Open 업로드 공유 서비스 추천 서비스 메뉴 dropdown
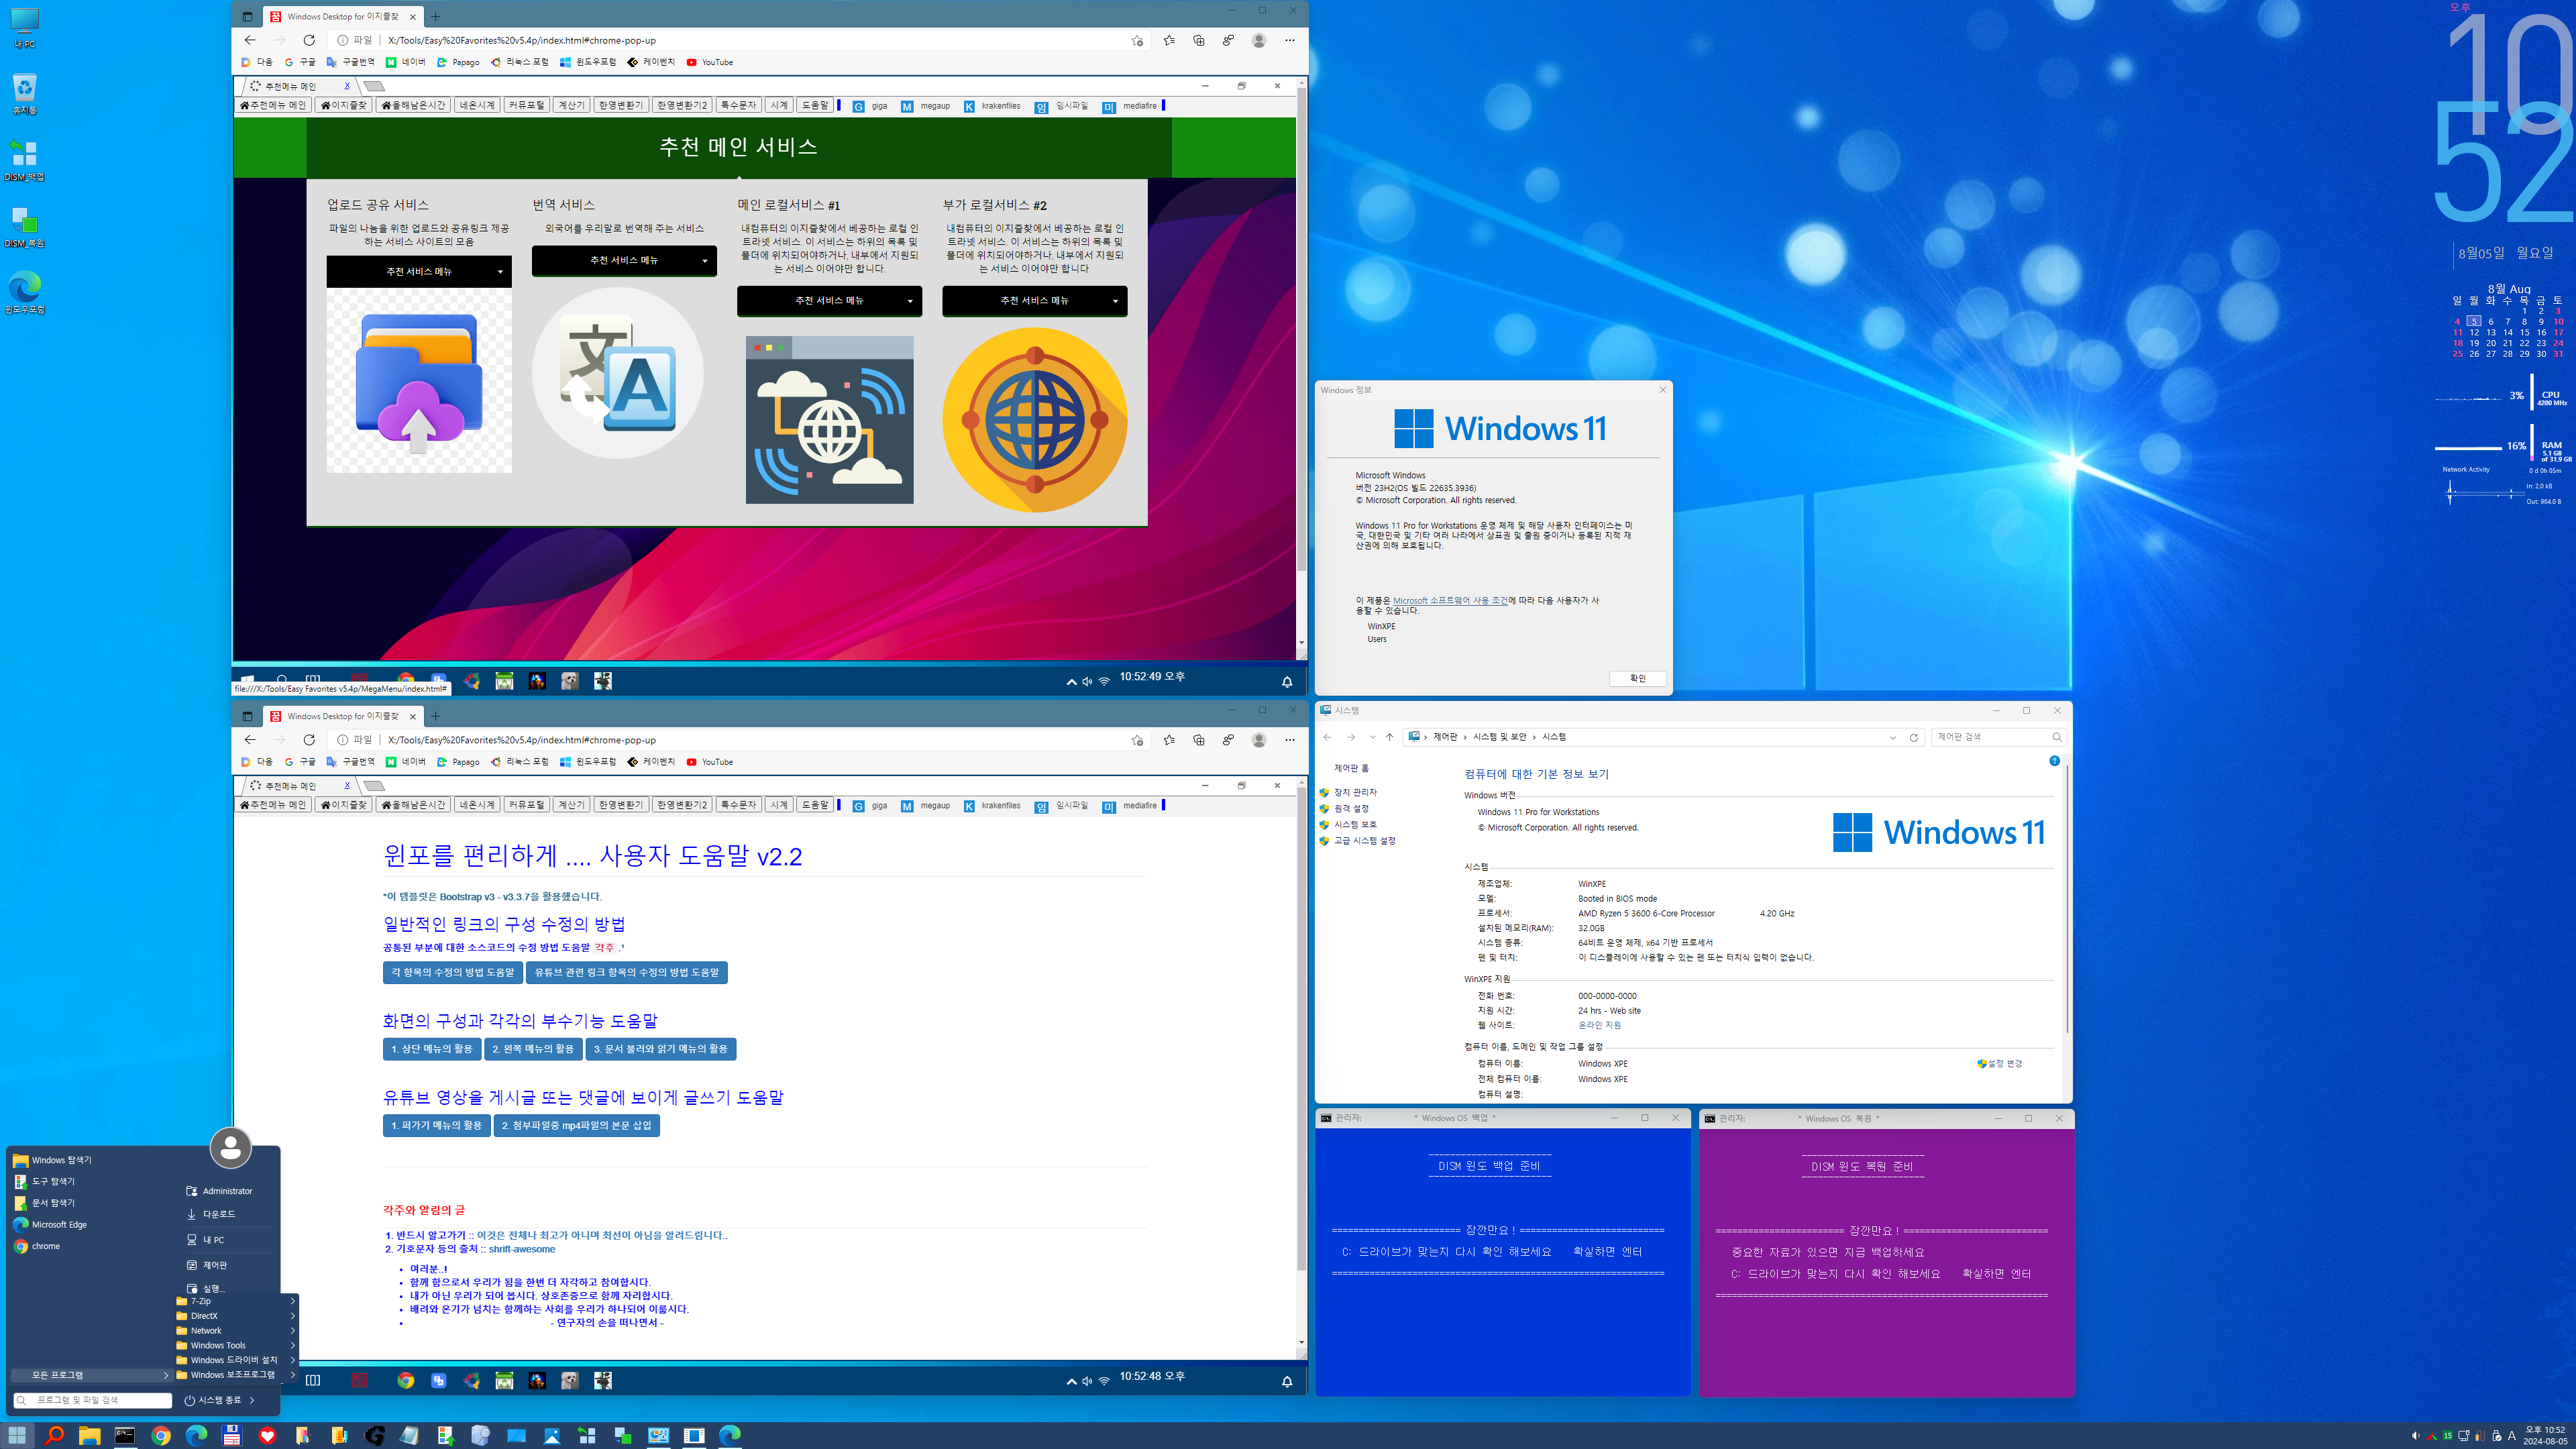The image size is (2576, 1449). pos(419,271)
